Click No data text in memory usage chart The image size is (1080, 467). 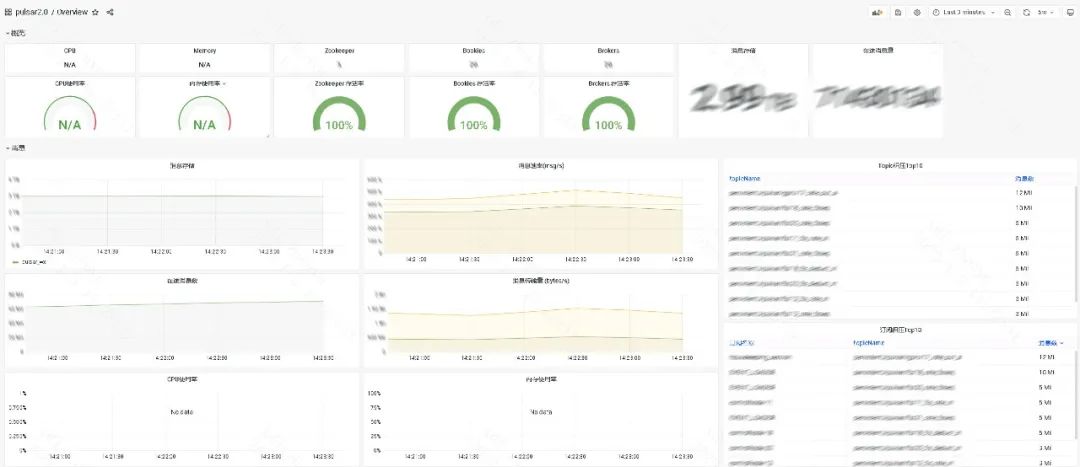541,412
